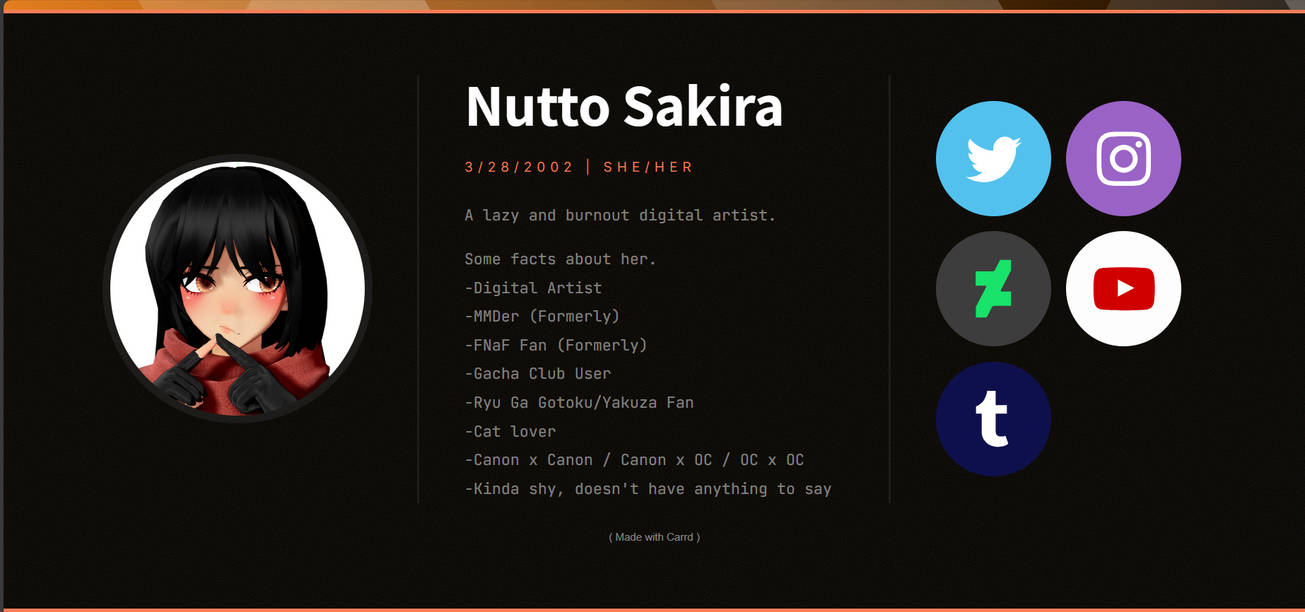Click the orange gradient top banner
The image size is (1305, 612).
tap(650, 8)
